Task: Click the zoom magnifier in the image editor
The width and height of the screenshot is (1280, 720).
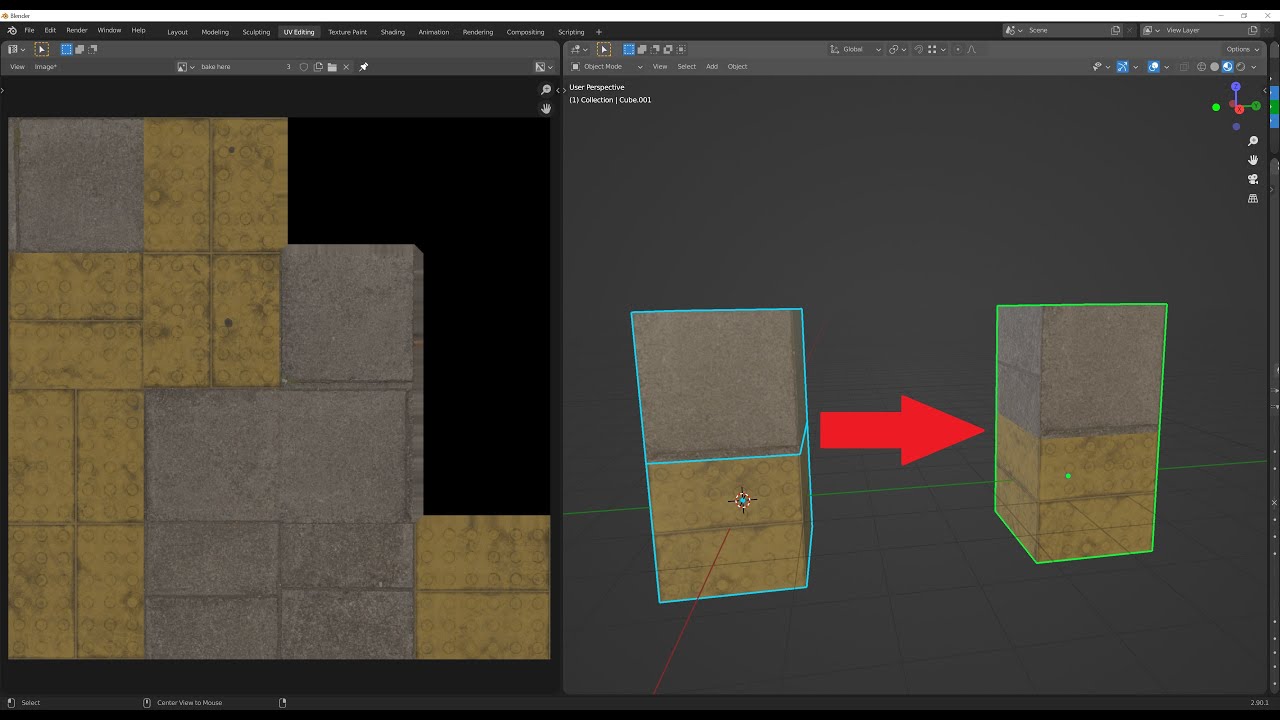Action: pyautogui.click(x=546, y=89)
